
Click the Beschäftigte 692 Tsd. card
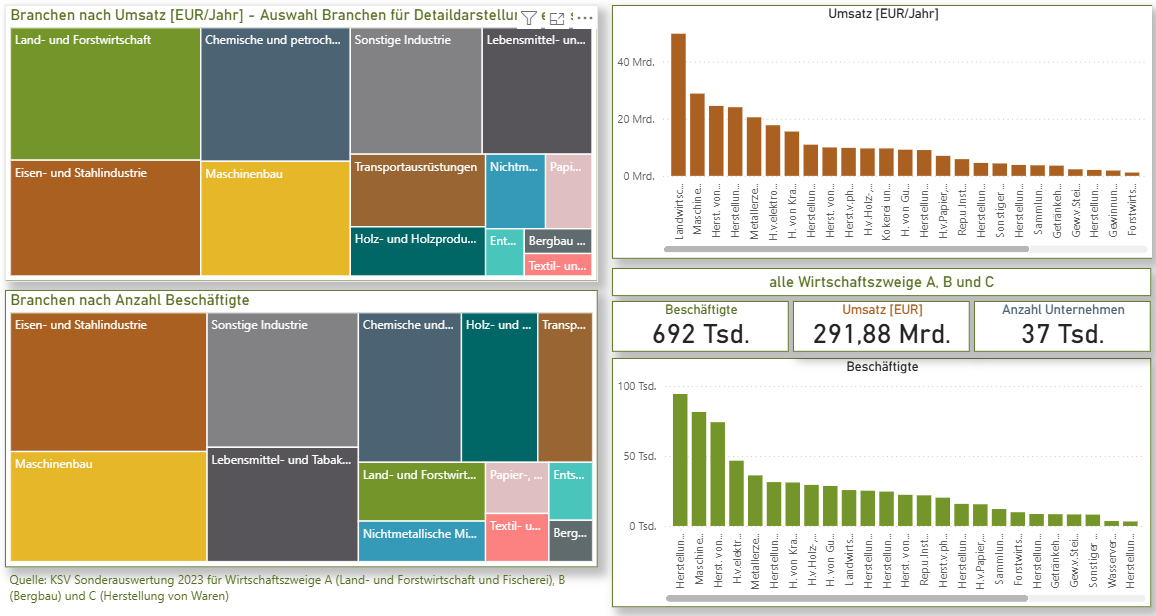(700, 326)
